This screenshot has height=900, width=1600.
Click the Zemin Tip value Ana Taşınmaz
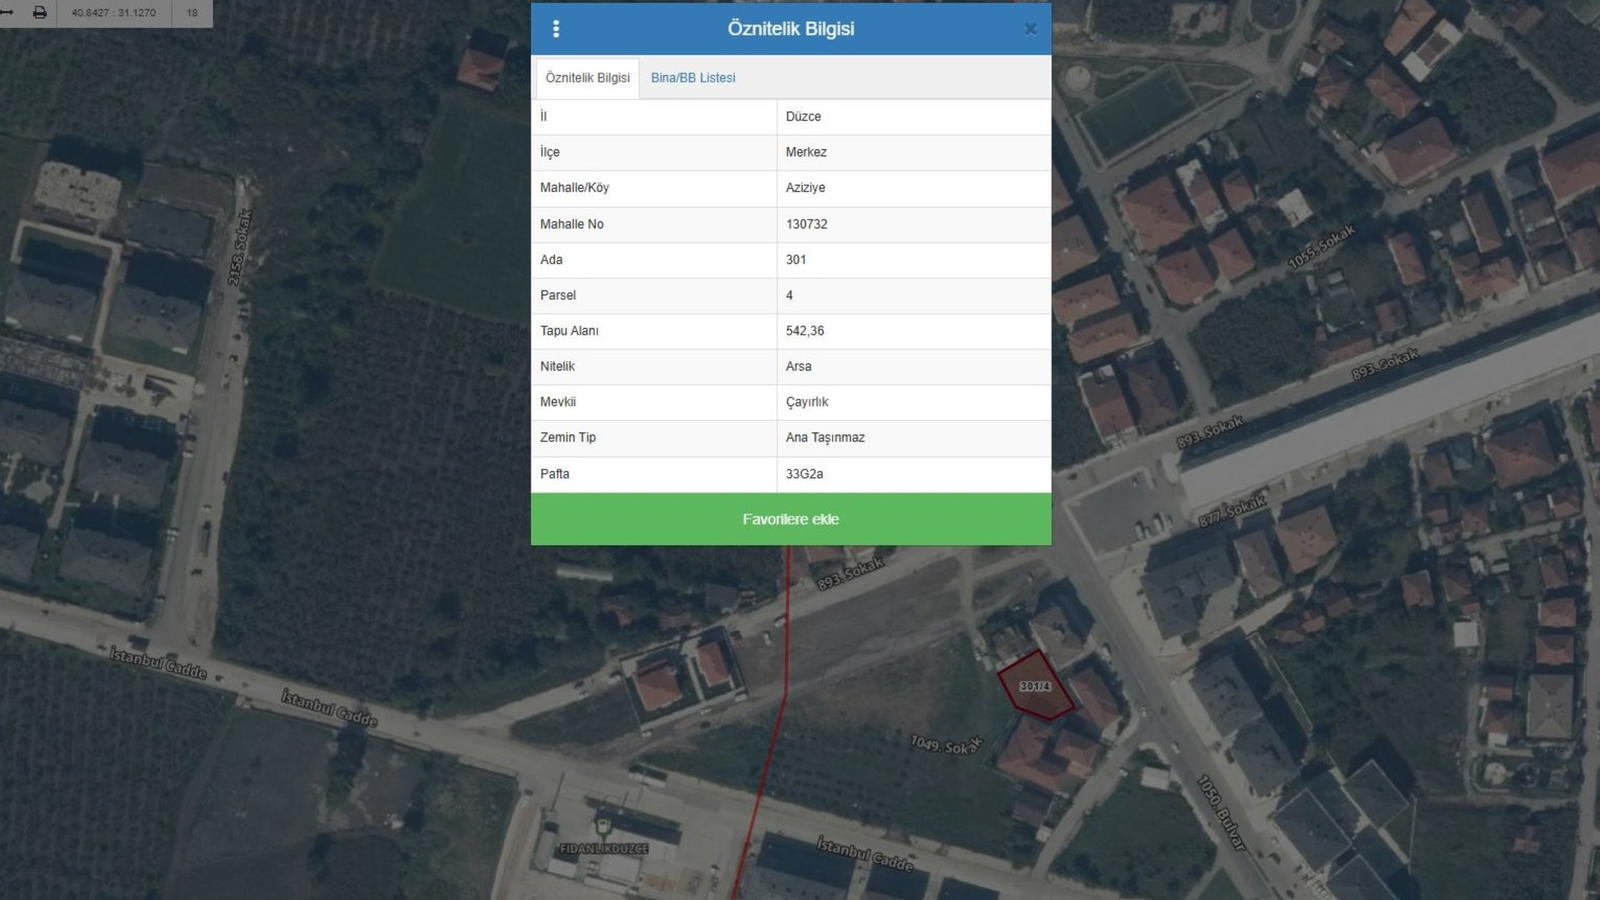pyautogui.click(x=825, y=438)
